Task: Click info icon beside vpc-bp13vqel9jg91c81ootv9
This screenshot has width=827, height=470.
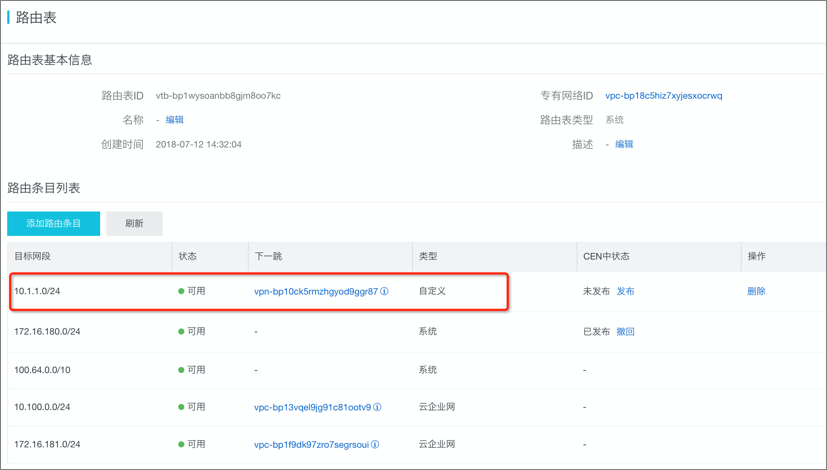Action: pyautogui.click(x=378, y=407)
